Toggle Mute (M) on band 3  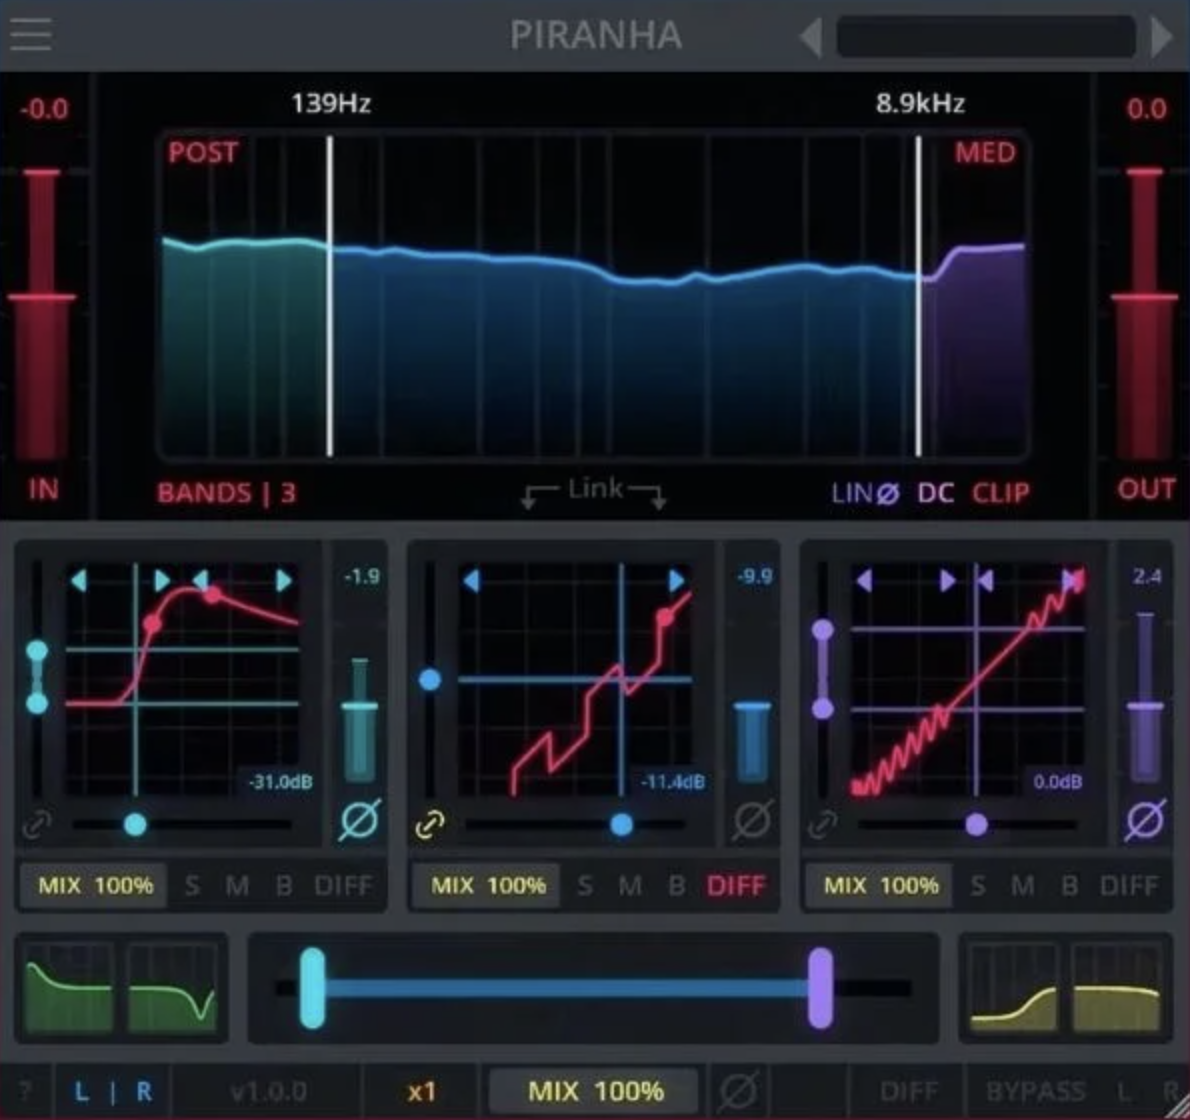pyautogui.click(x=1023, y=886)
